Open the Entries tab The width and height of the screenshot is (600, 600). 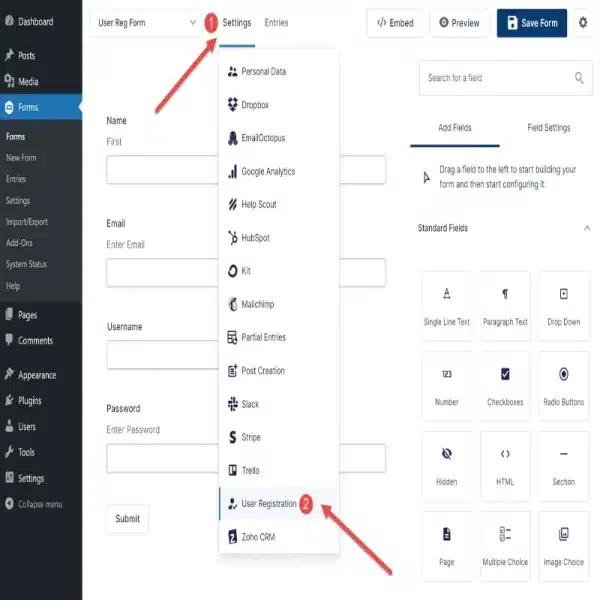[276, 23]
